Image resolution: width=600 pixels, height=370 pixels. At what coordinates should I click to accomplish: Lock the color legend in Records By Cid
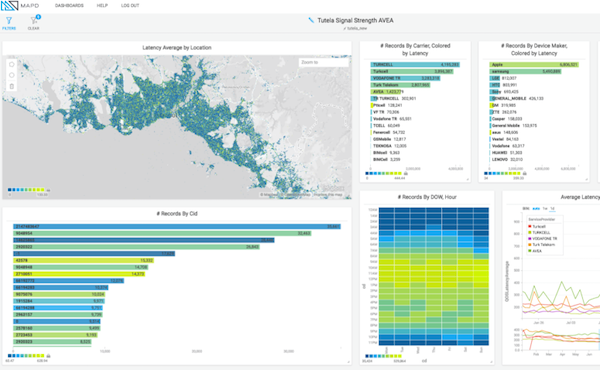[x=48, y=356]
